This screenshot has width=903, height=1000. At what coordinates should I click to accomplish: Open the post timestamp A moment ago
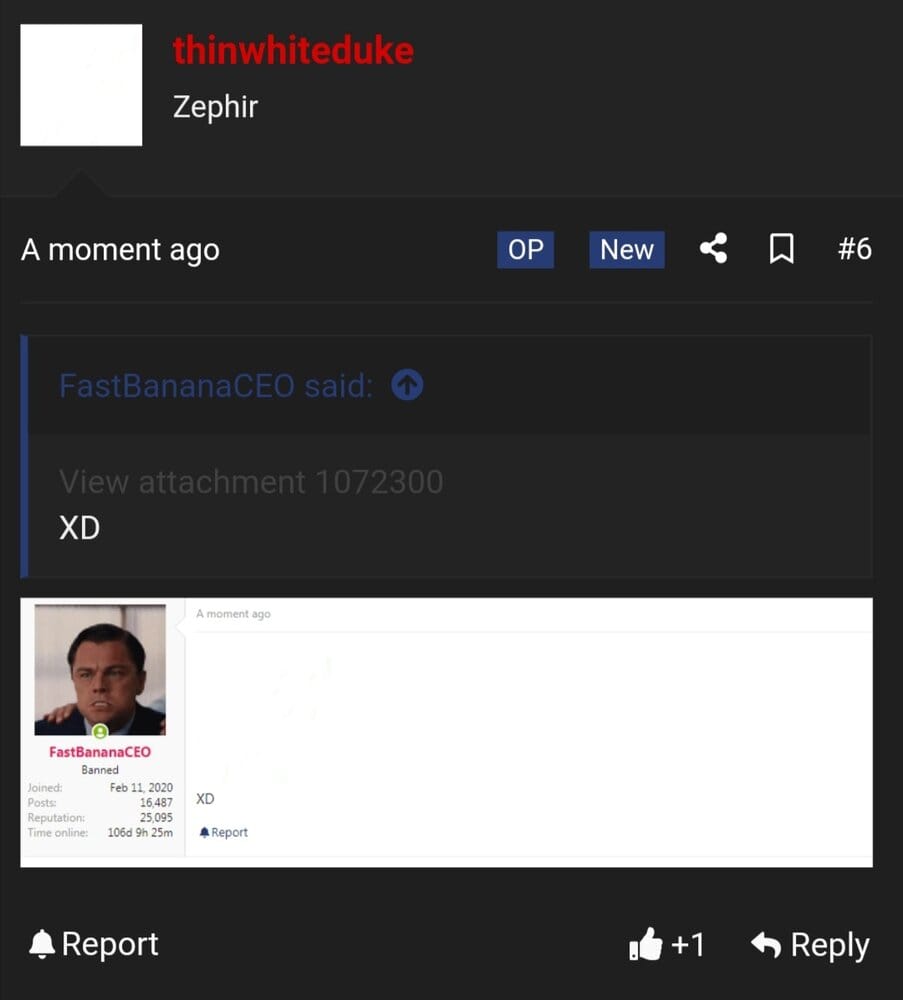119,250
